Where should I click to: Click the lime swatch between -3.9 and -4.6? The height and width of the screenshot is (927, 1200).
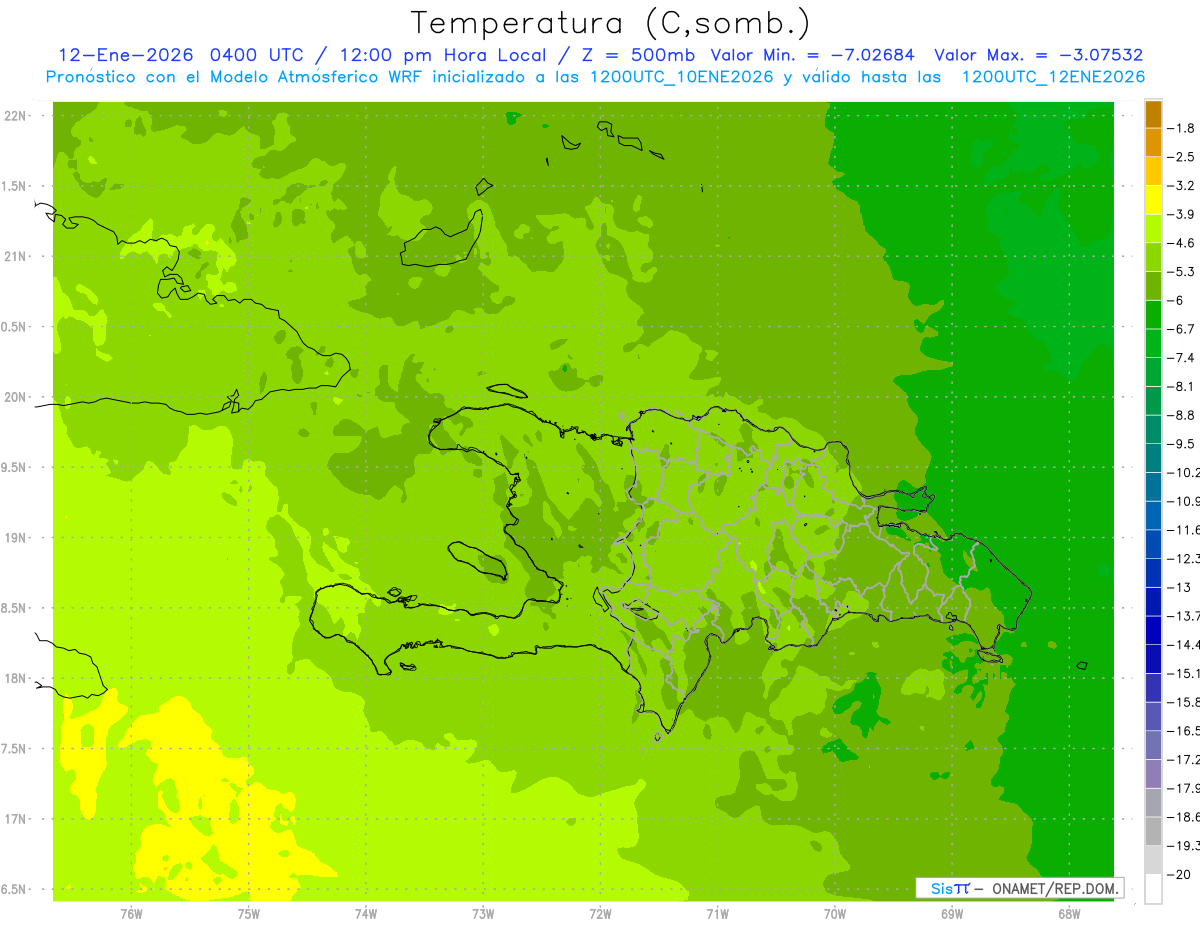(1153, 229)
